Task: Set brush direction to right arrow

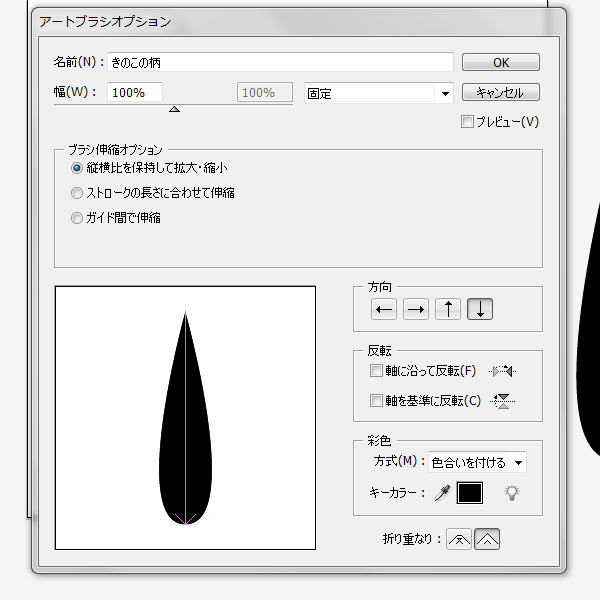Action: coord(416,309)
